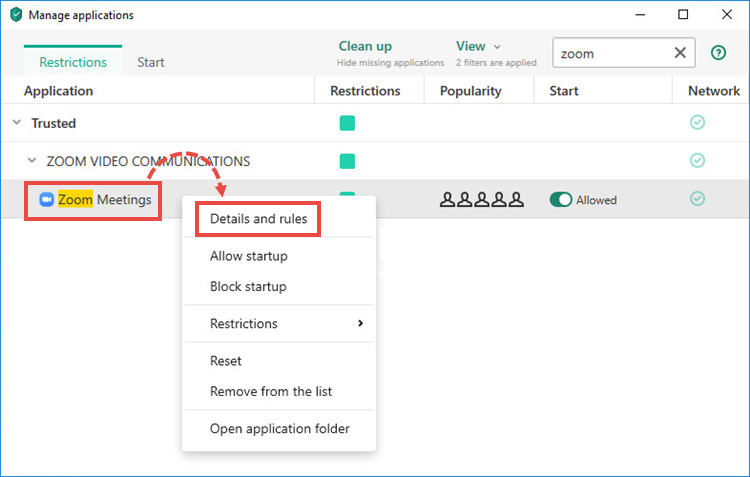The height and width of the screenshot is (477, 750).
Task: Select Remove from the list
Action: [x=271, y=391]
